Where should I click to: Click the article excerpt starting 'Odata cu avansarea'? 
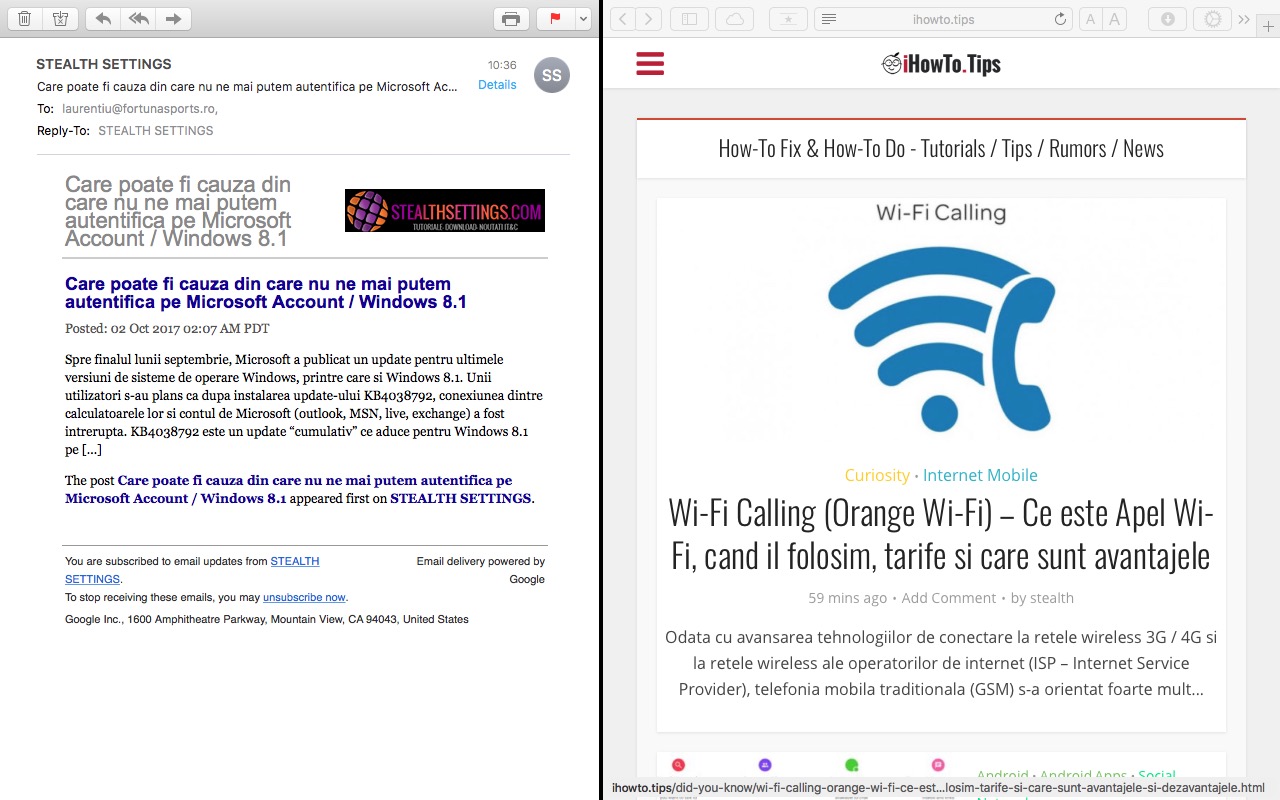pos(941,663)
